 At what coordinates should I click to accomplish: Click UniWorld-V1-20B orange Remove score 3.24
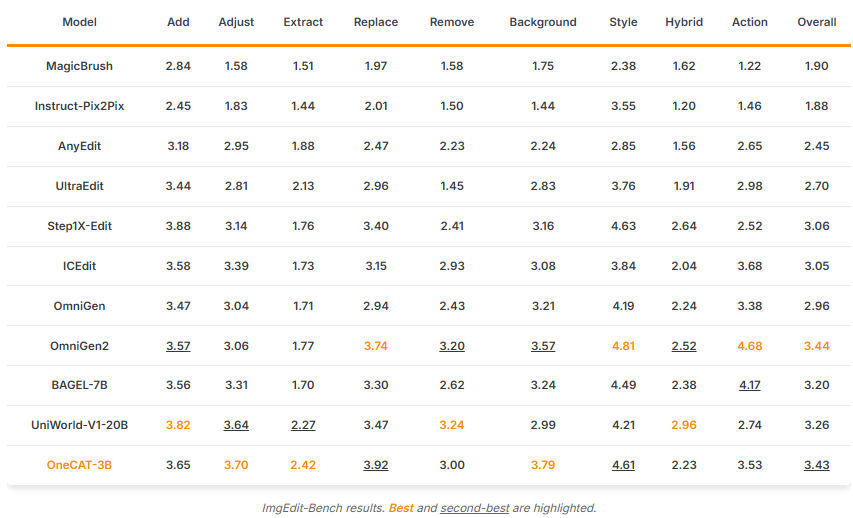pyautogui.click(x=452, y=425)
